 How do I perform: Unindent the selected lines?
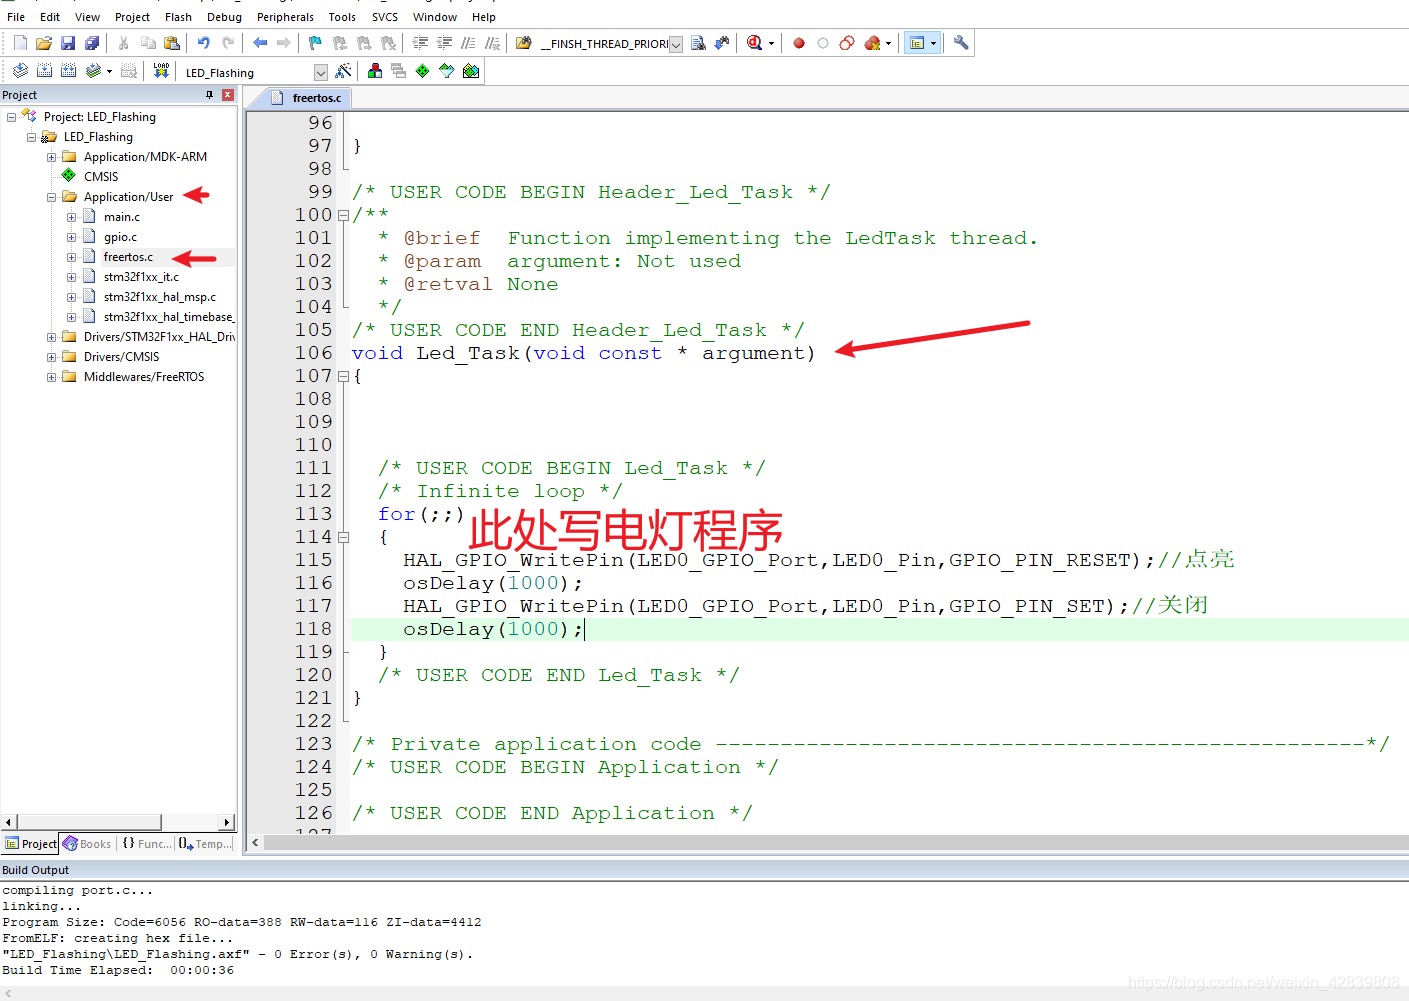point(444,43)
